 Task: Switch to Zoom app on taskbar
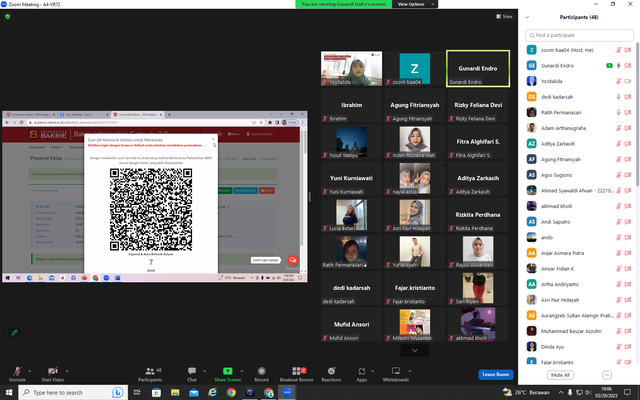click(x=287, y=392)
